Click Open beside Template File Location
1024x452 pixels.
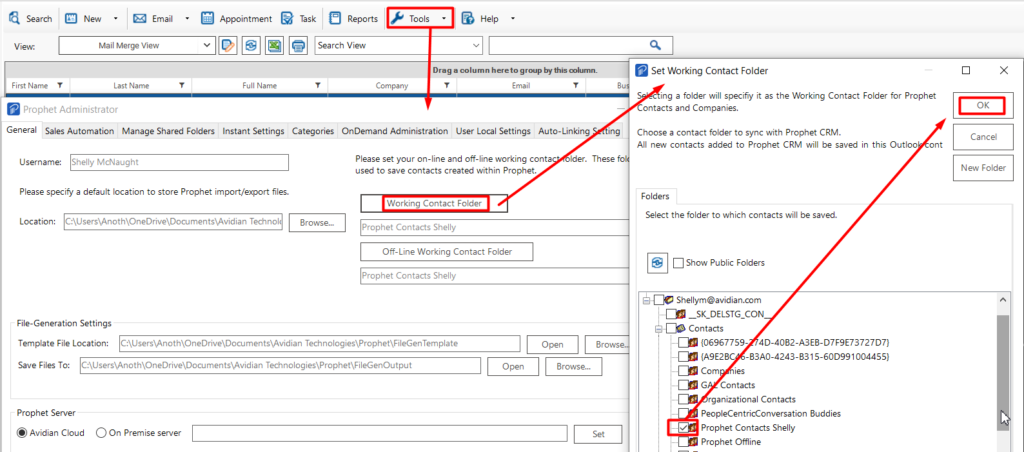[552, 344]
